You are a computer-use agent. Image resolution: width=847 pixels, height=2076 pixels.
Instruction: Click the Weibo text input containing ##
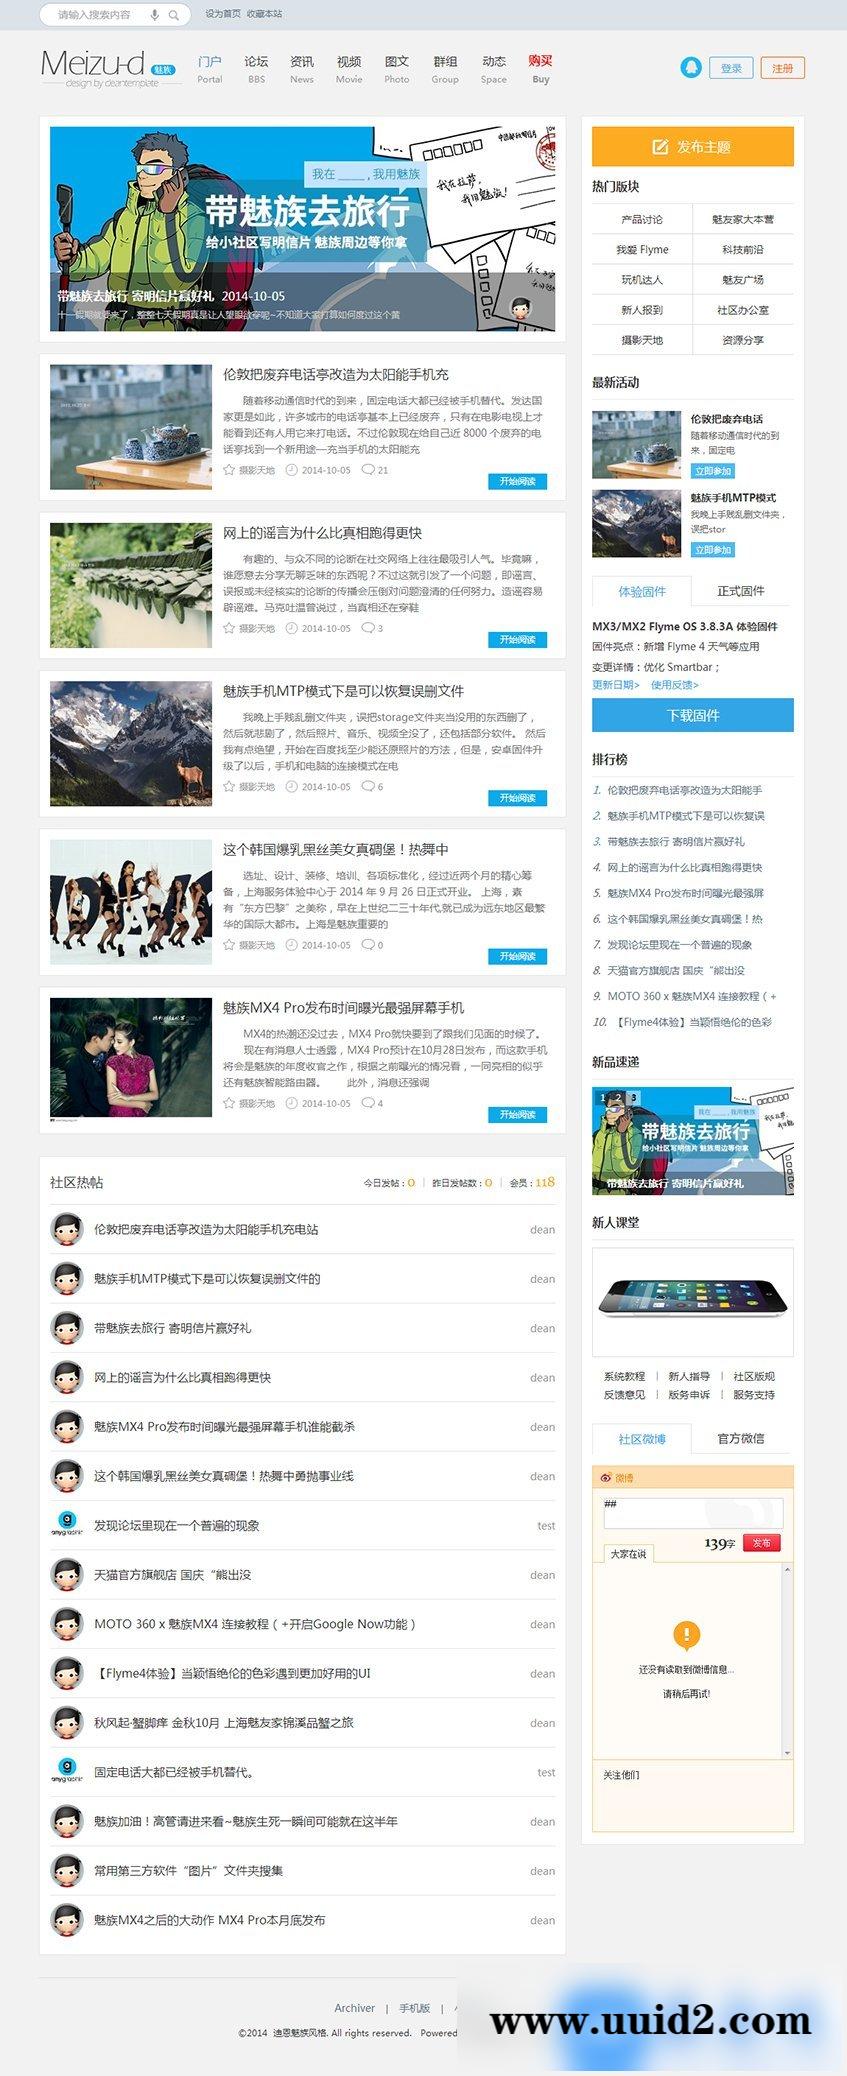693,1512
